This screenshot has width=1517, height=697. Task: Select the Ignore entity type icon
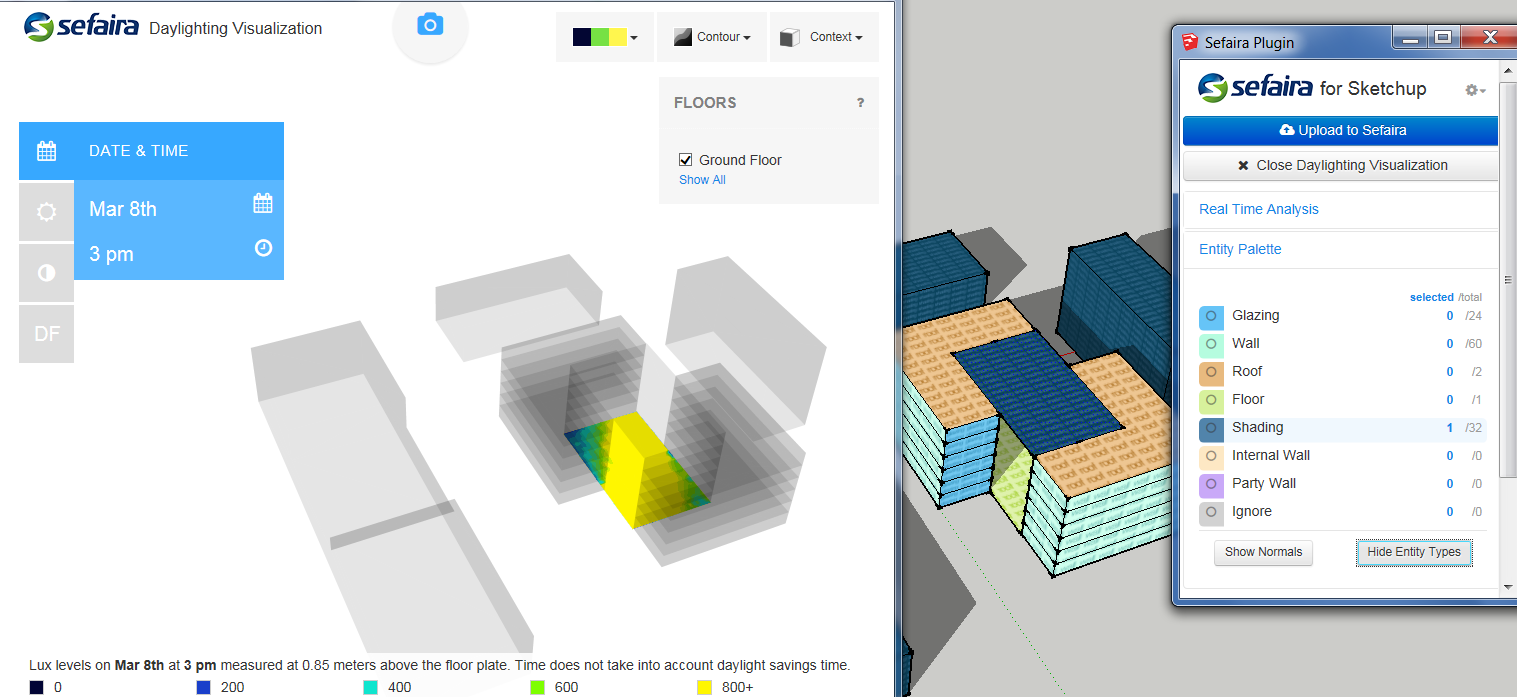coord(1211,512)
